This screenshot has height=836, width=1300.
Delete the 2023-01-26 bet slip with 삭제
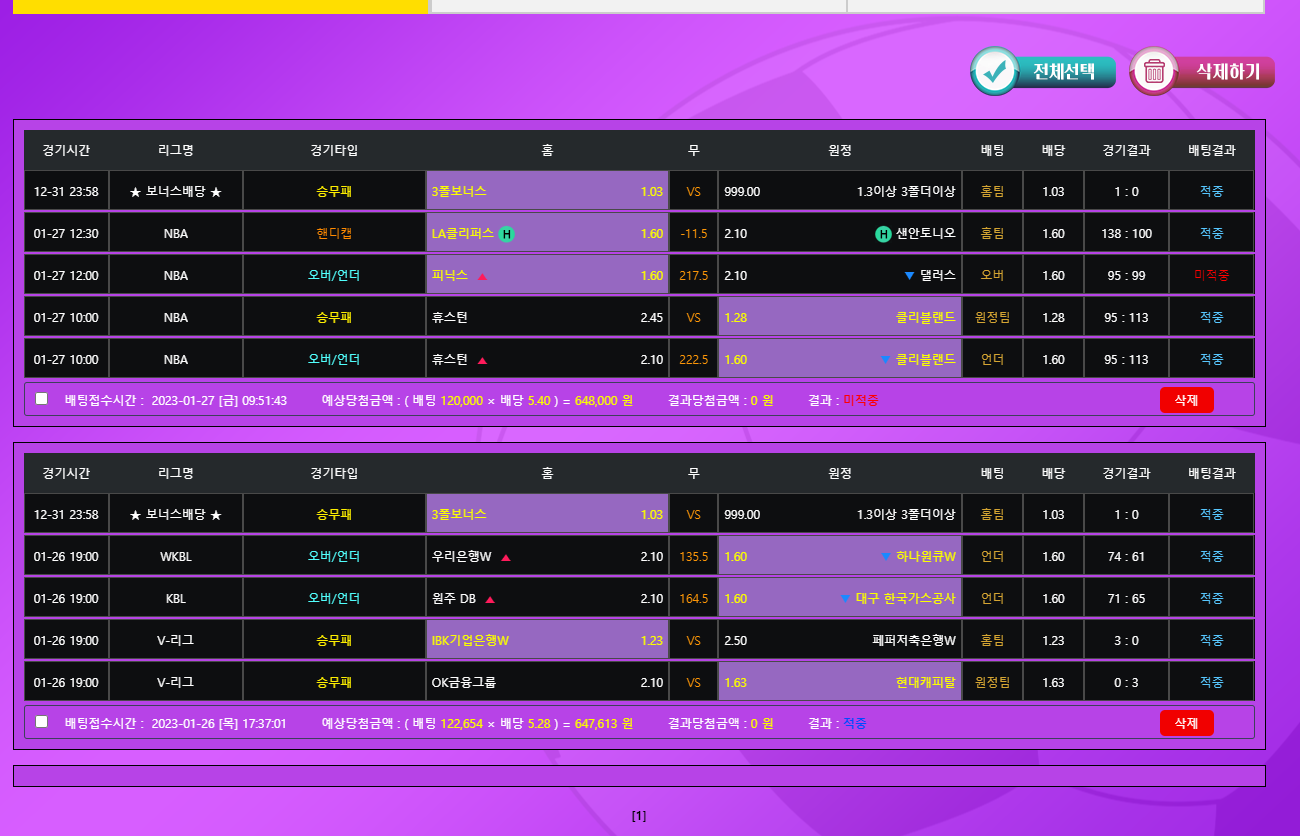tap(1186, 723)
